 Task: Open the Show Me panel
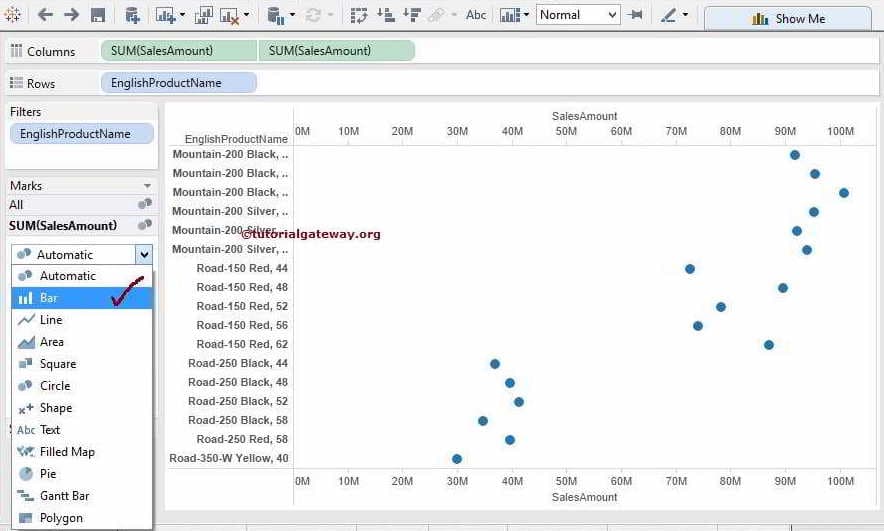tap(788, 19)
